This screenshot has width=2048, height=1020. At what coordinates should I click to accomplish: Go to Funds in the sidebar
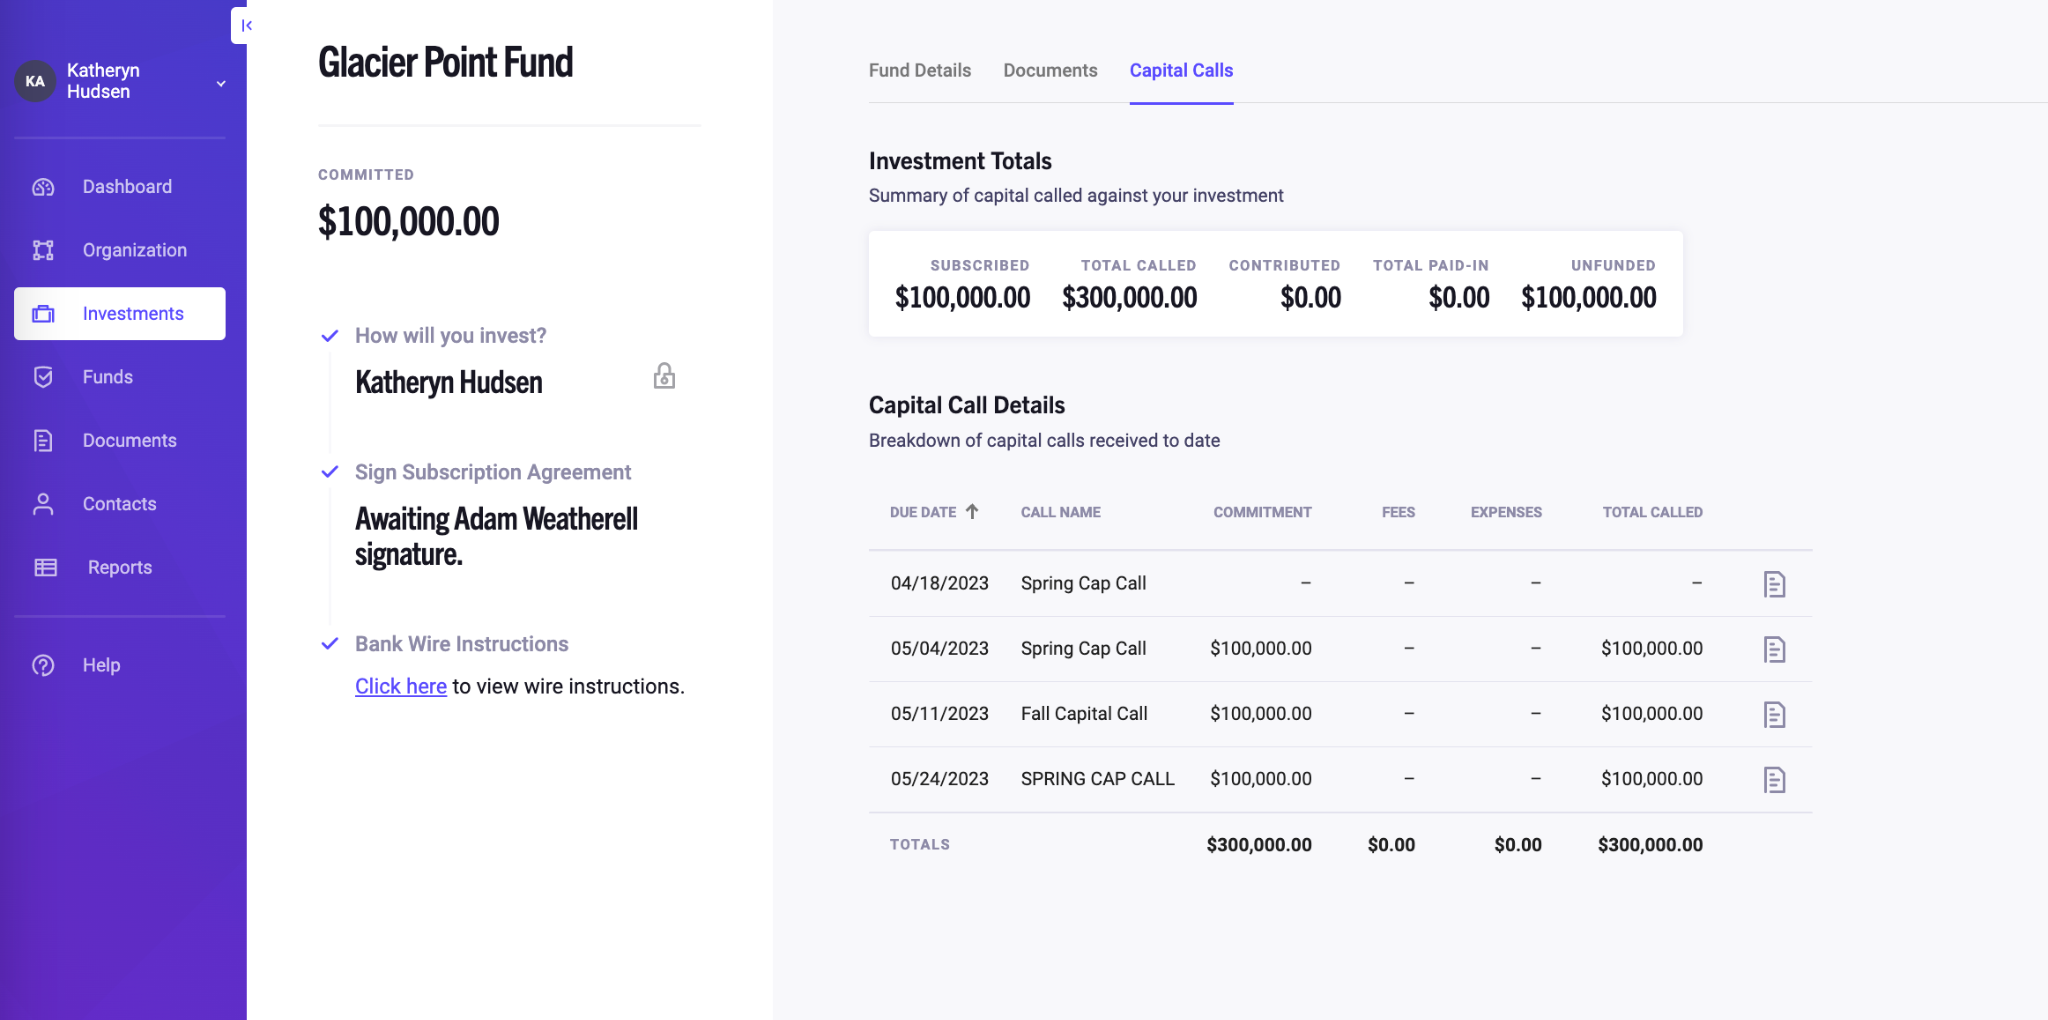[x=107, y=377]
